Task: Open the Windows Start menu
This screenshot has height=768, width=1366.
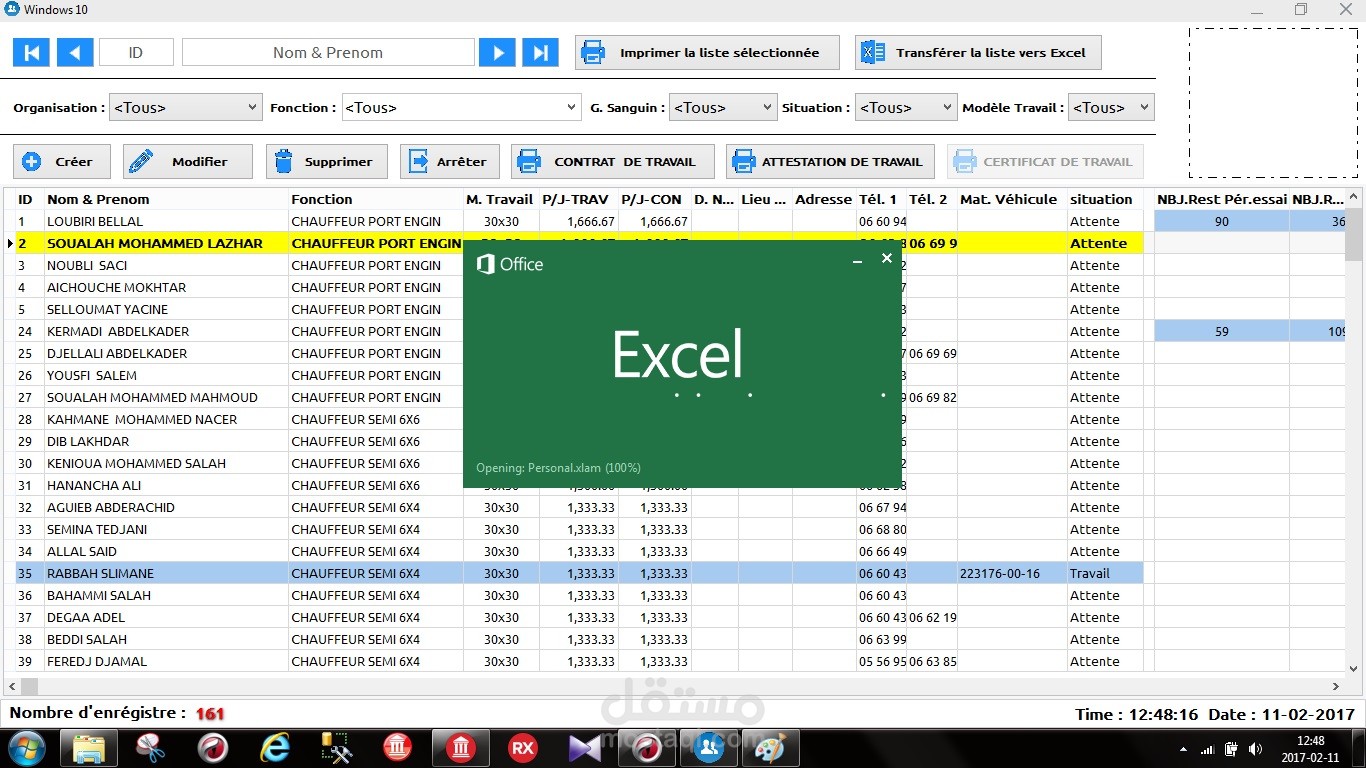Action: tap(26, 748)
